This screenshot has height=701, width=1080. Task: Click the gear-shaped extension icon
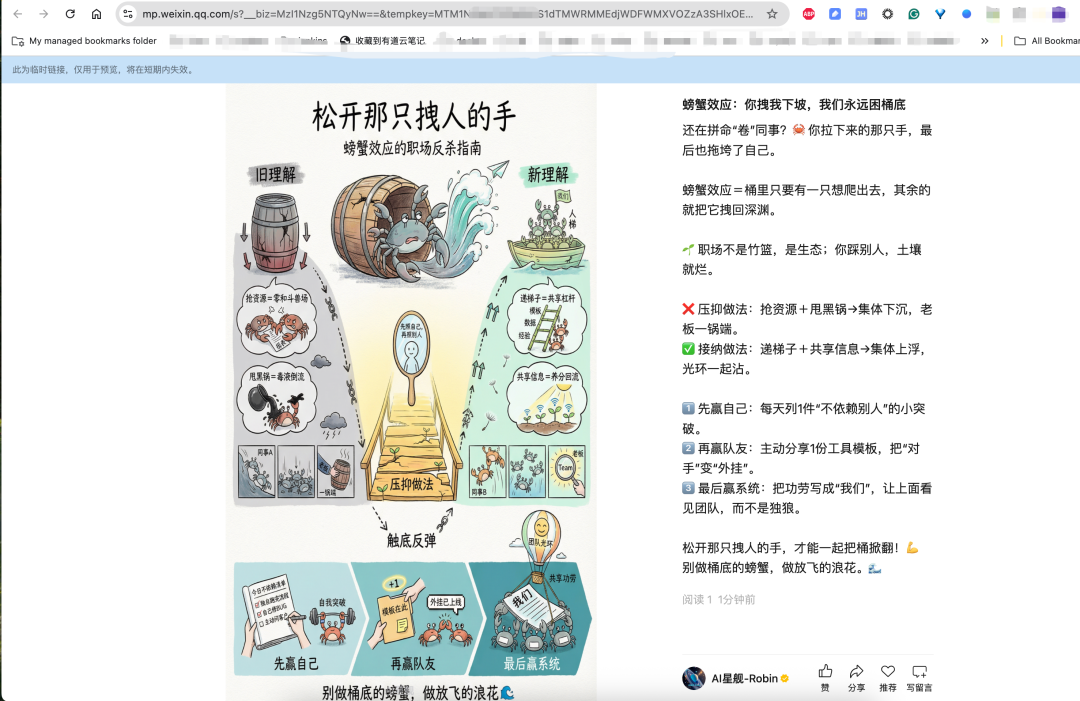pos(887,14)
